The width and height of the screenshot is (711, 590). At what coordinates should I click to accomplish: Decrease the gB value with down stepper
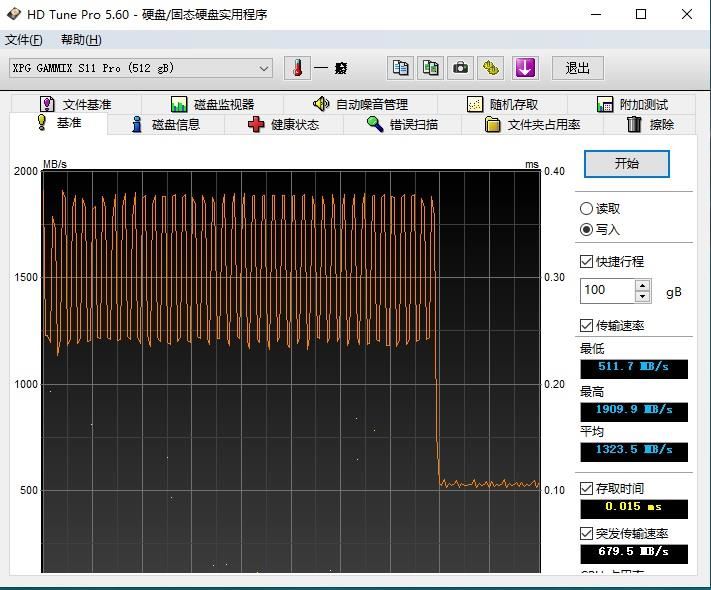coord(643,297)
